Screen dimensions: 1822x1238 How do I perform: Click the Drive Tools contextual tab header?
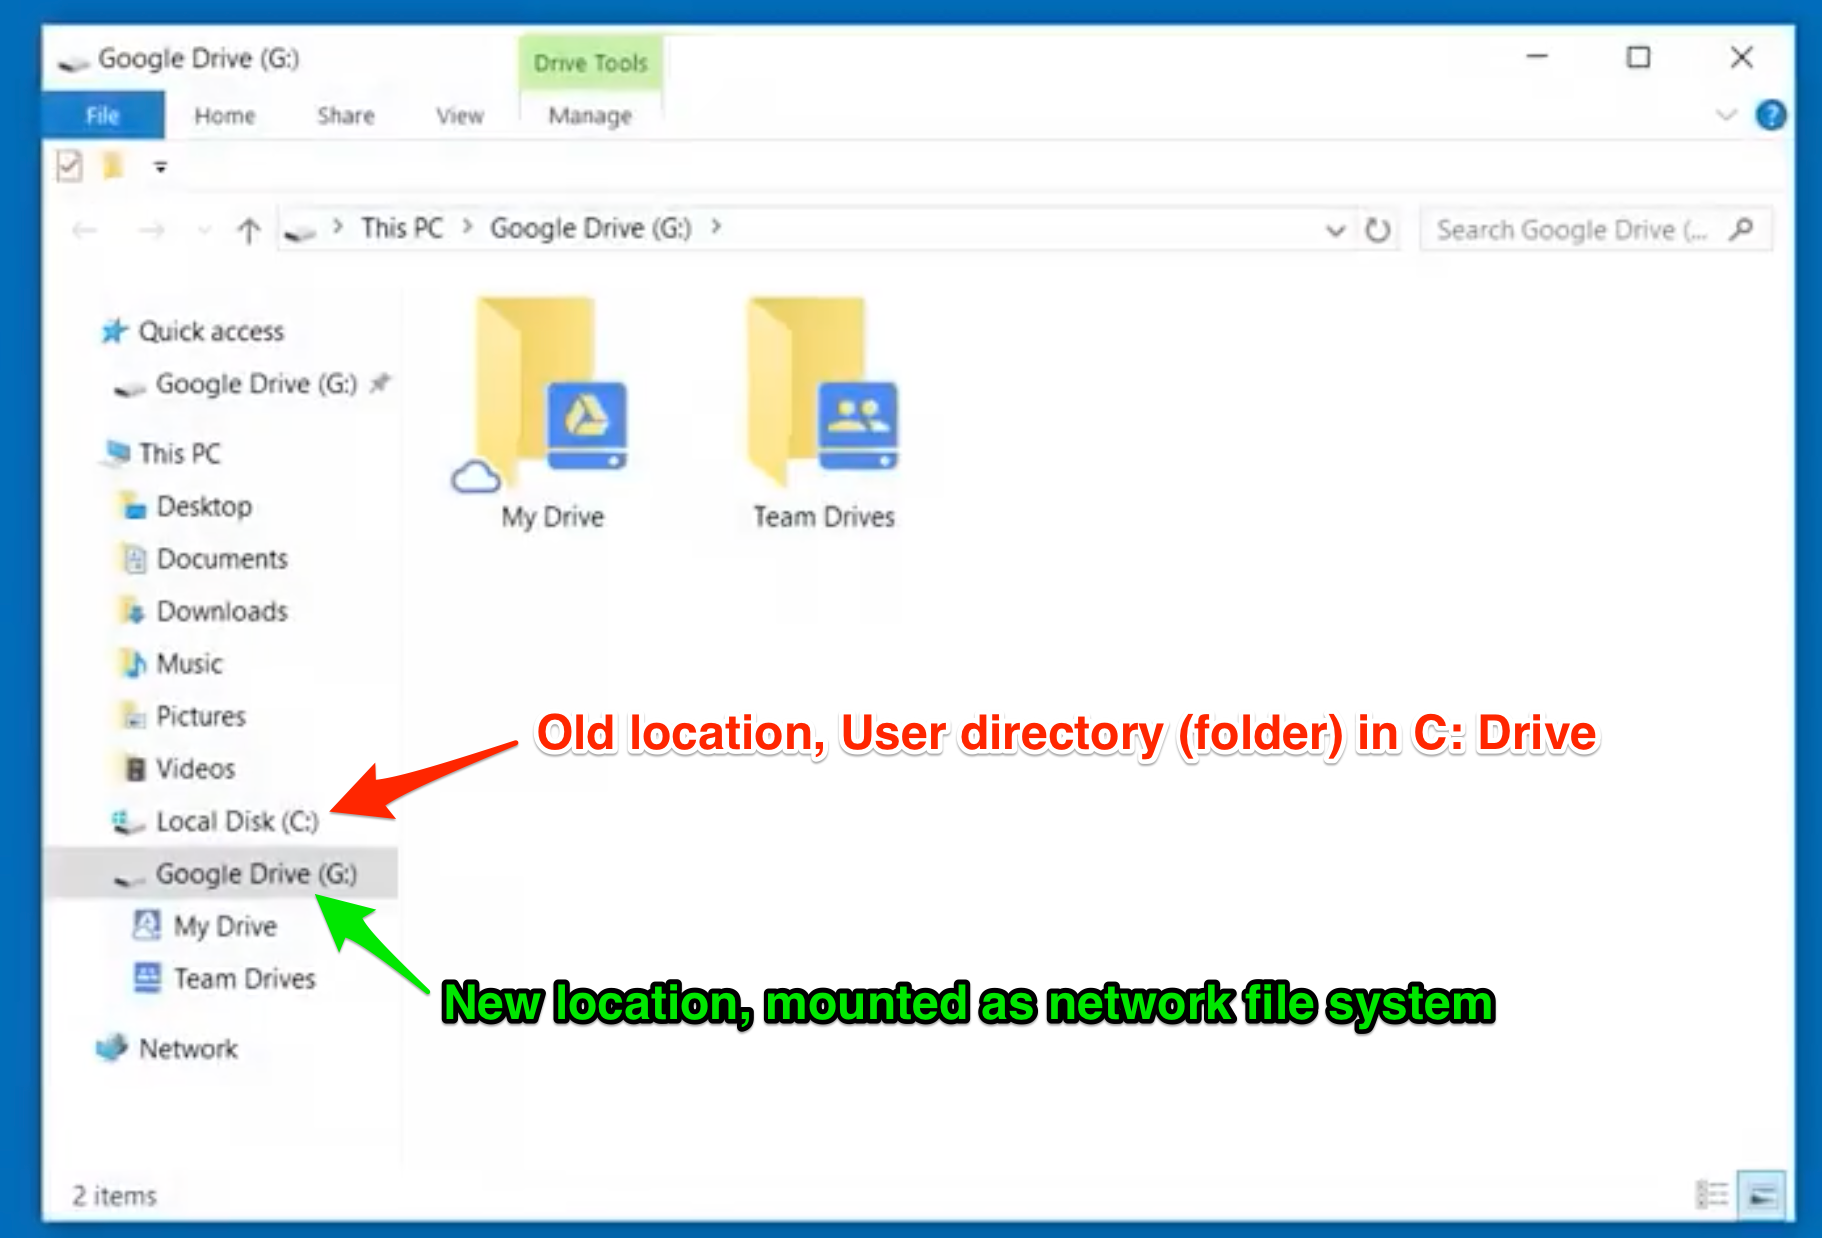pos(591,62)
